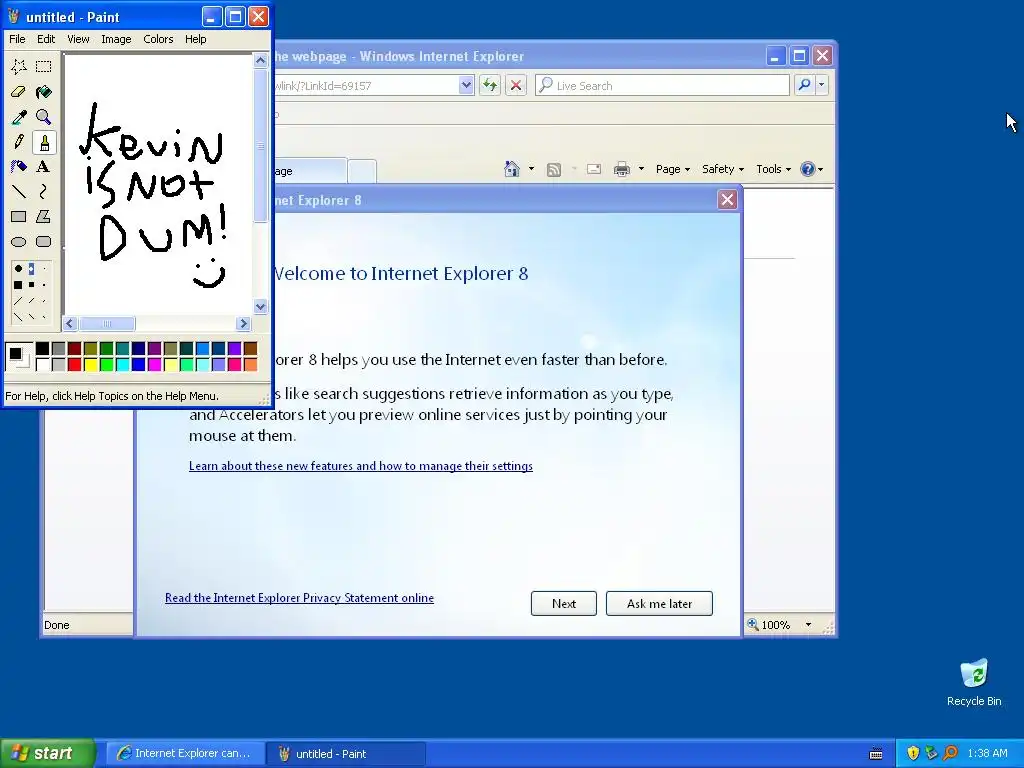Select the medium square brush shape
Image resolution: width=1024 pixels, height=768 pixels.
[31, 285]
